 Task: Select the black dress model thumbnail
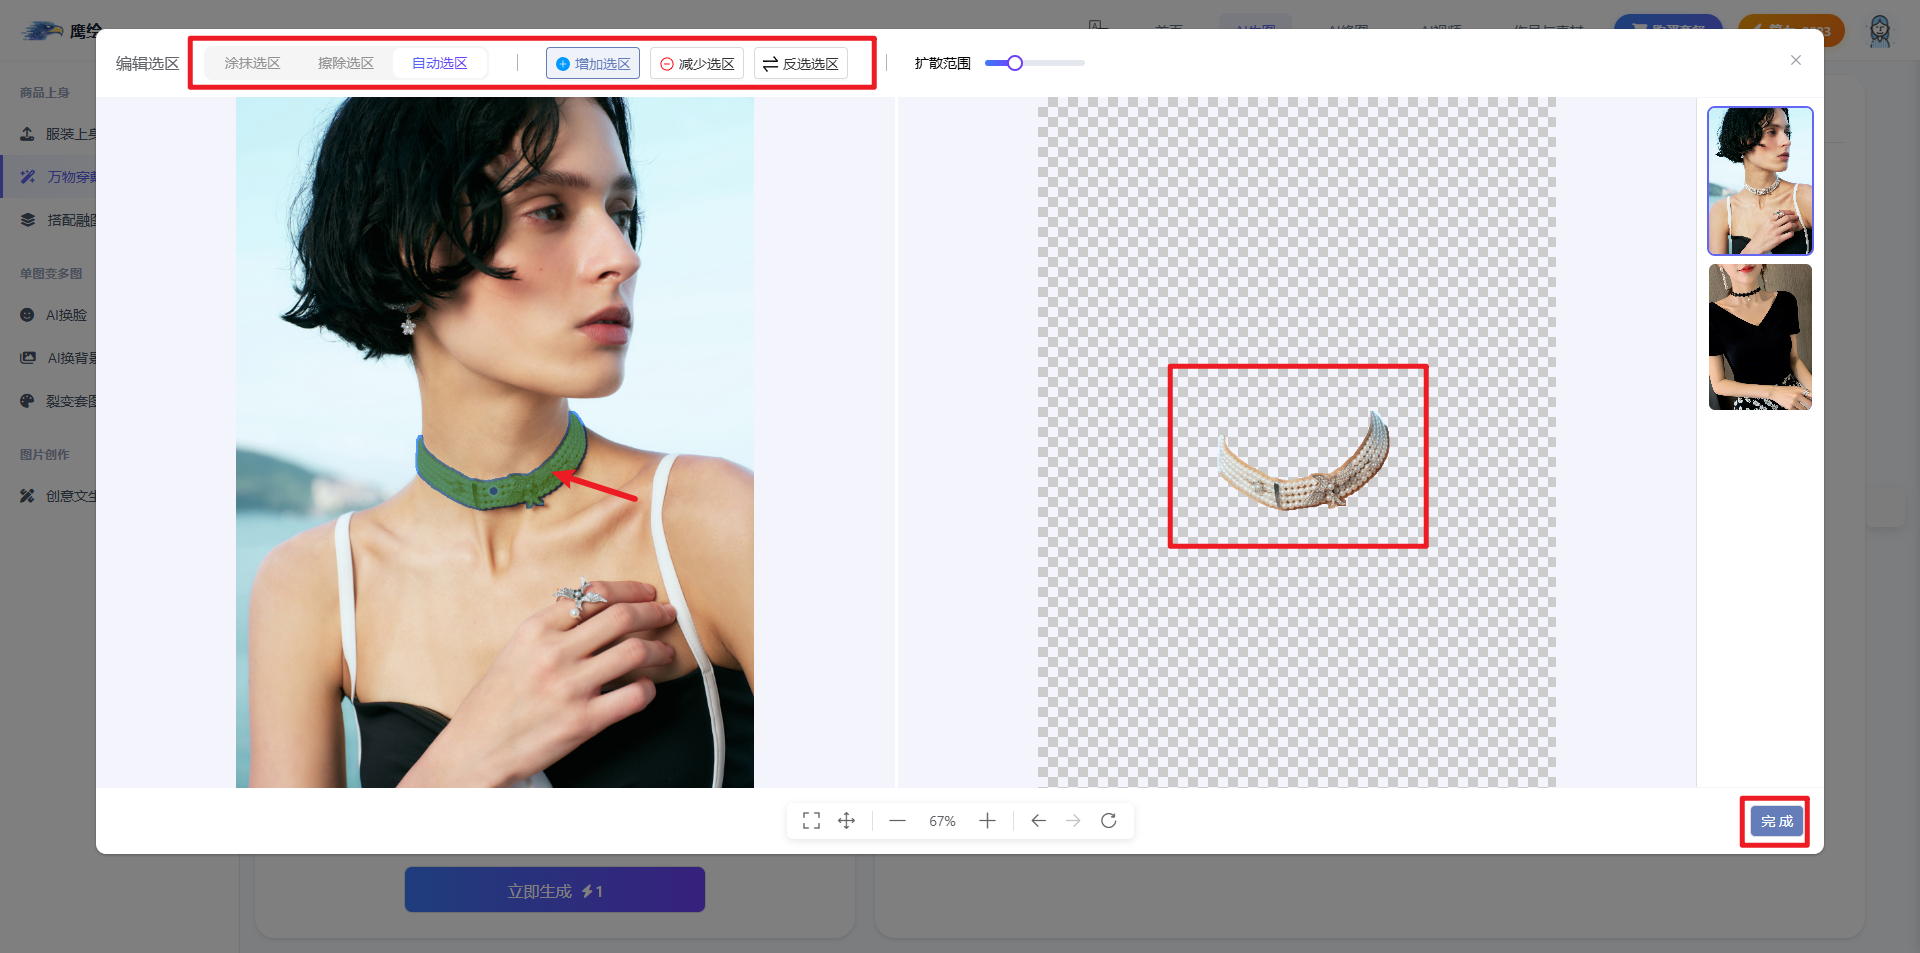tap(1760, 337)
